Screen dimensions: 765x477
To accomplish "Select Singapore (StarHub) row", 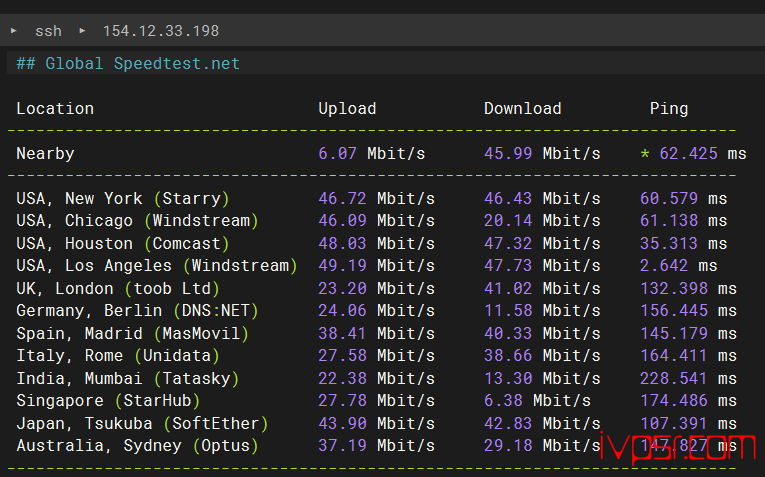I will pos(108,400).
